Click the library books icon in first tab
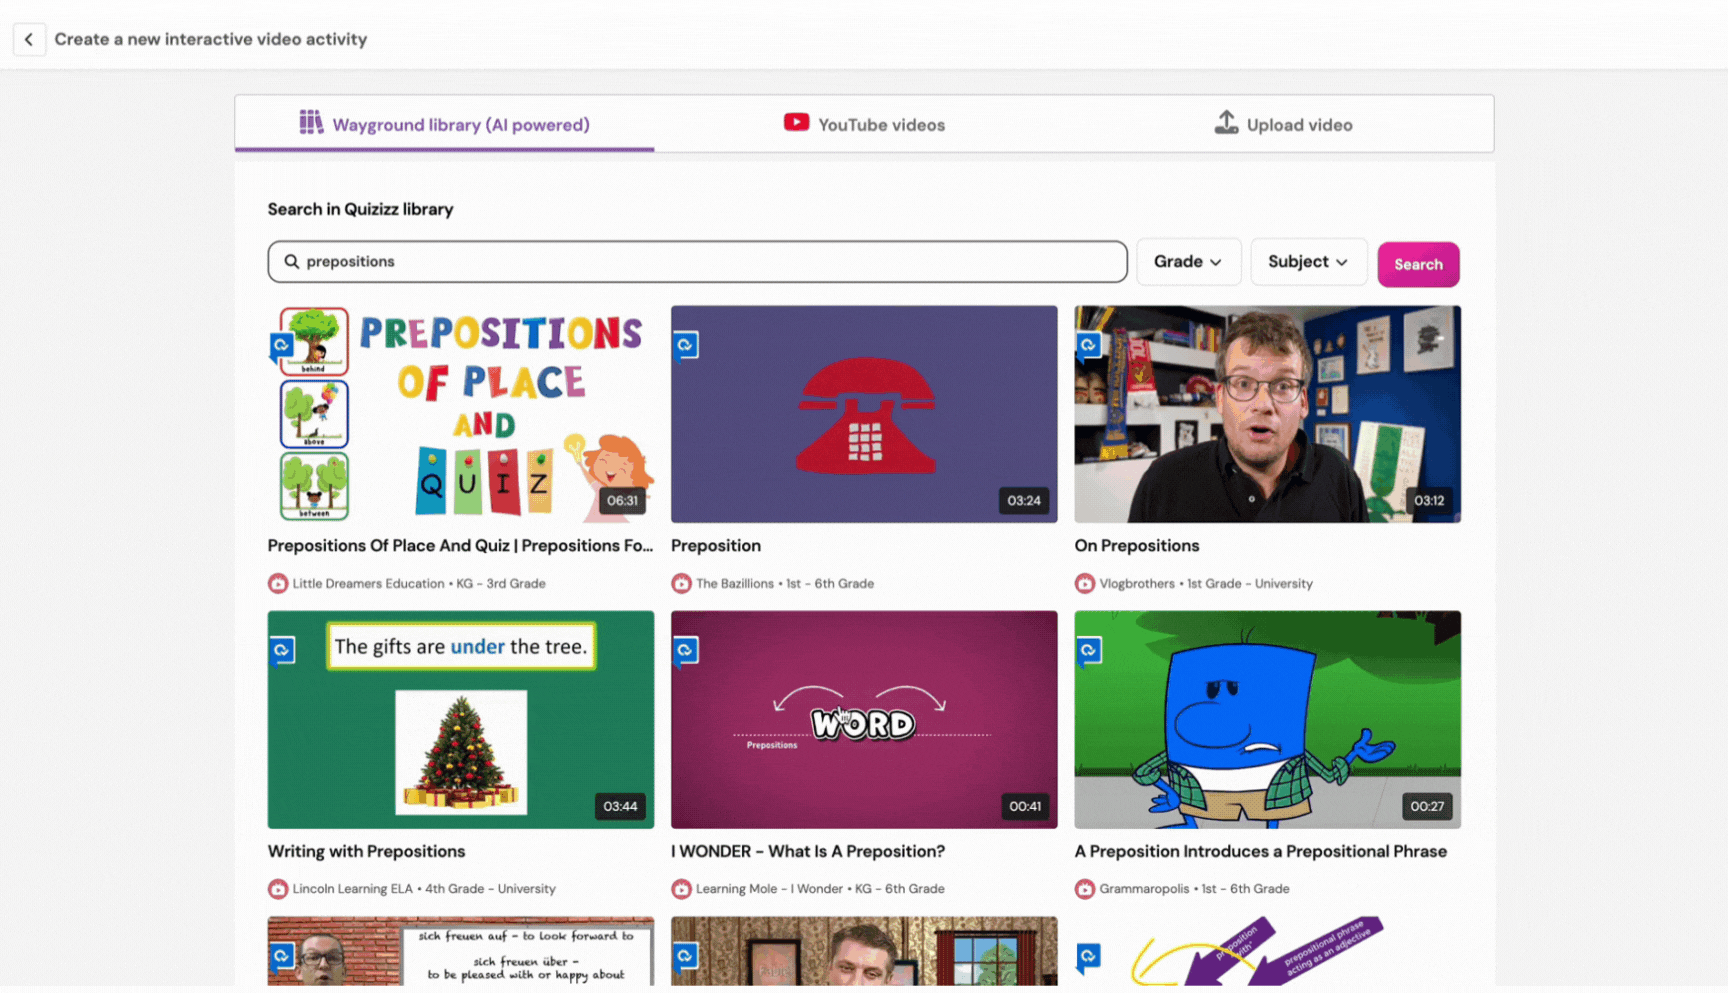This screenshot has height=993, width=1728. (311, 122)
